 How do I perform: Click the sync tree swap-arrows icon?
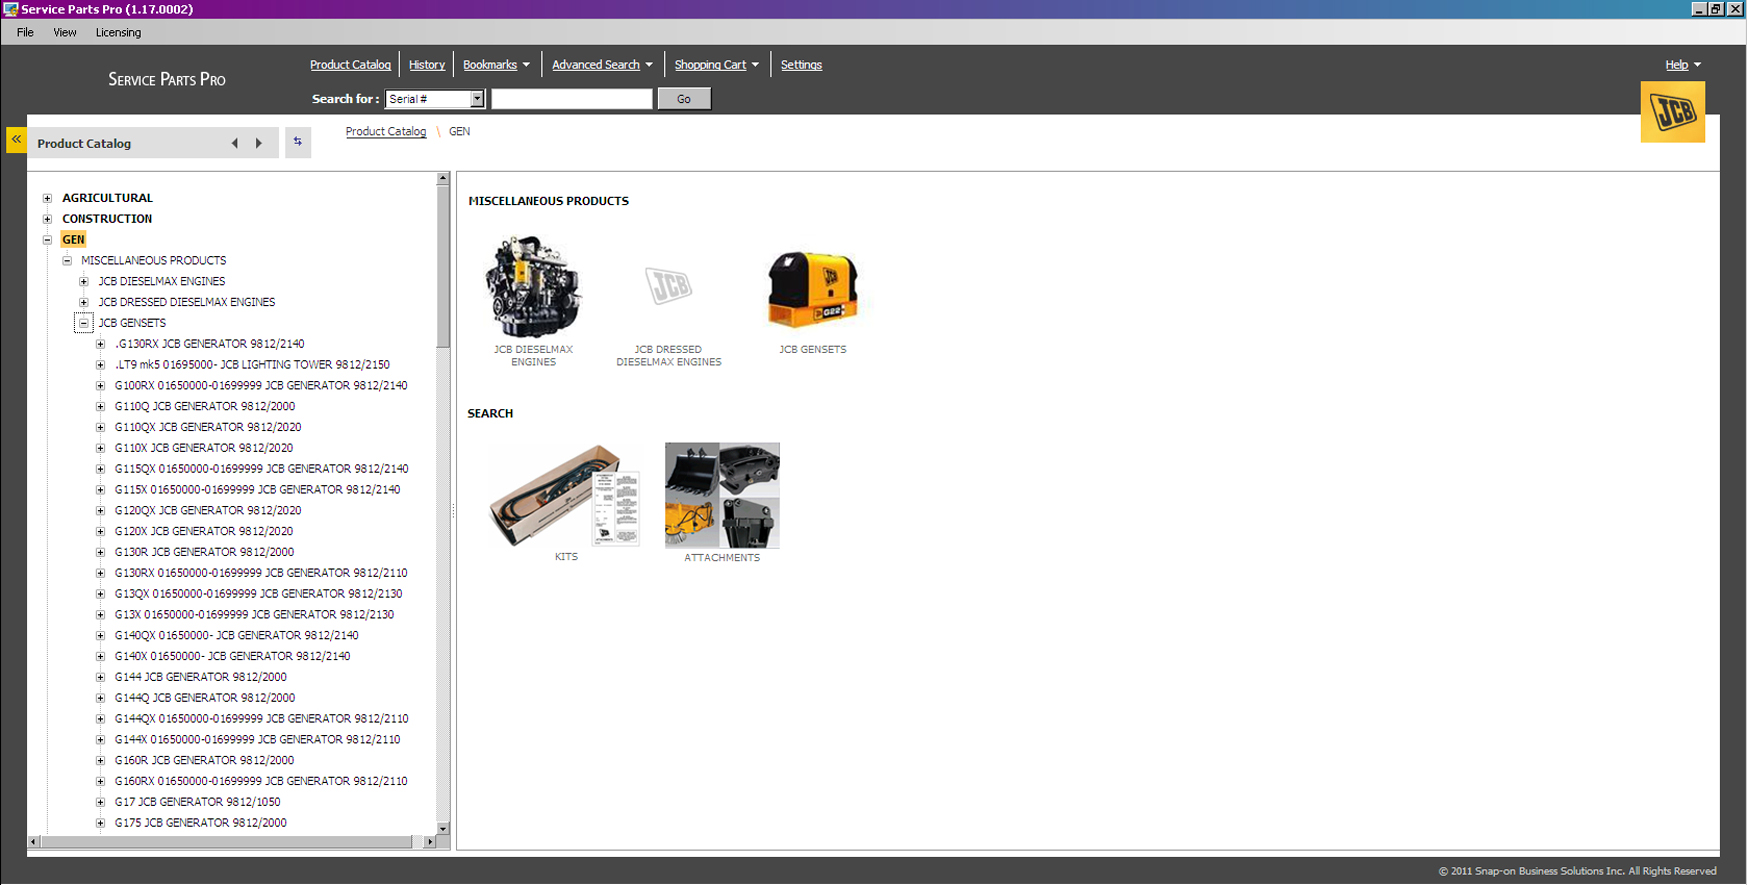point(297,142)
